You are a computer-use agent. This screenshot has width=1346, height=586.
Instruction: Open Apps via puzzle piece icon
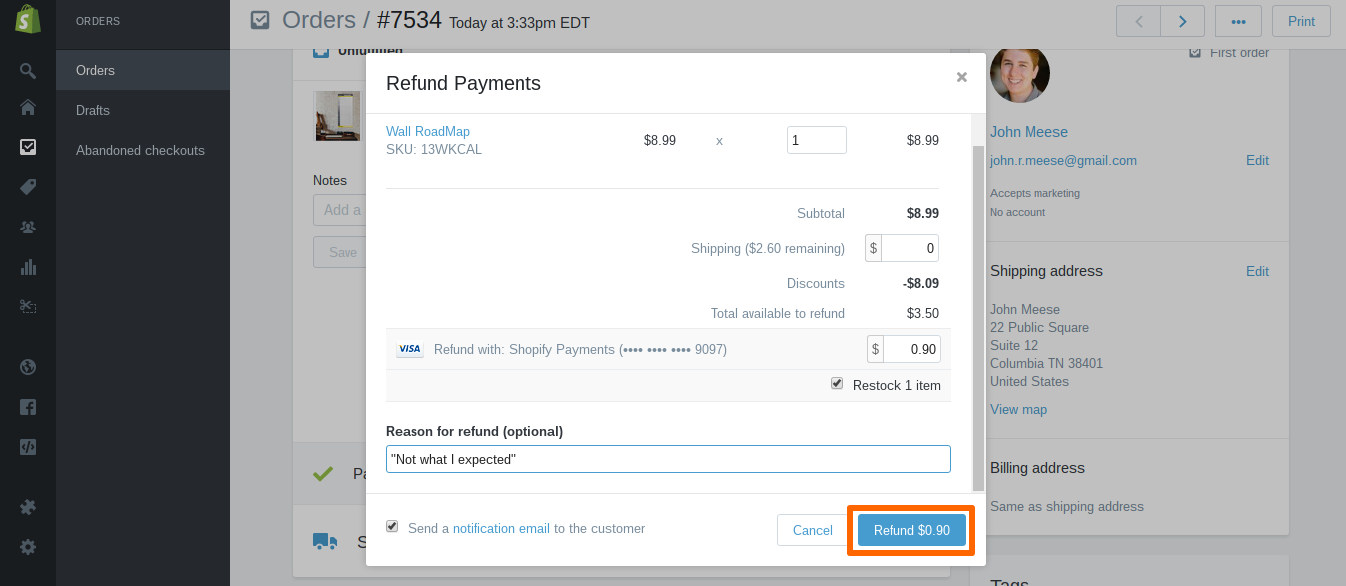[x=28, y=507]
